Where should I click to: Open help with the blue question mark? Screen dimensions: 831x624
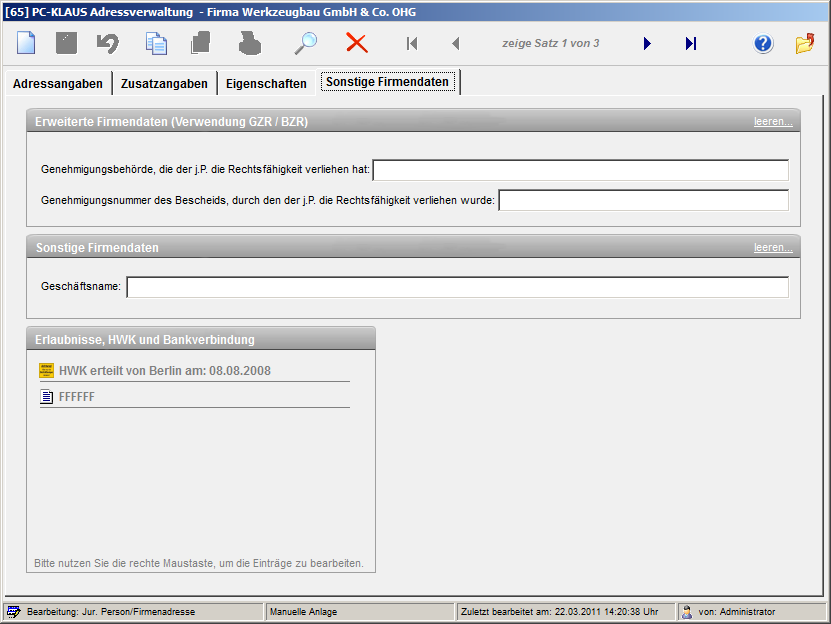[x=763, y=43]
